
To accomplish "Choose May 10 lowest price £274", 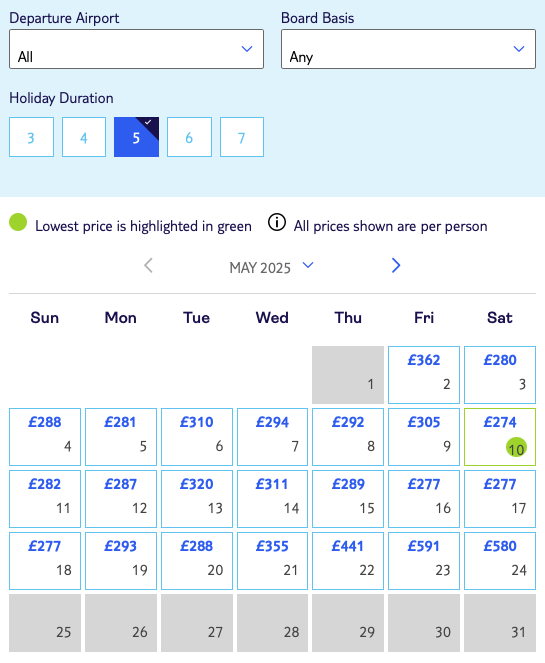I will 500,437.
